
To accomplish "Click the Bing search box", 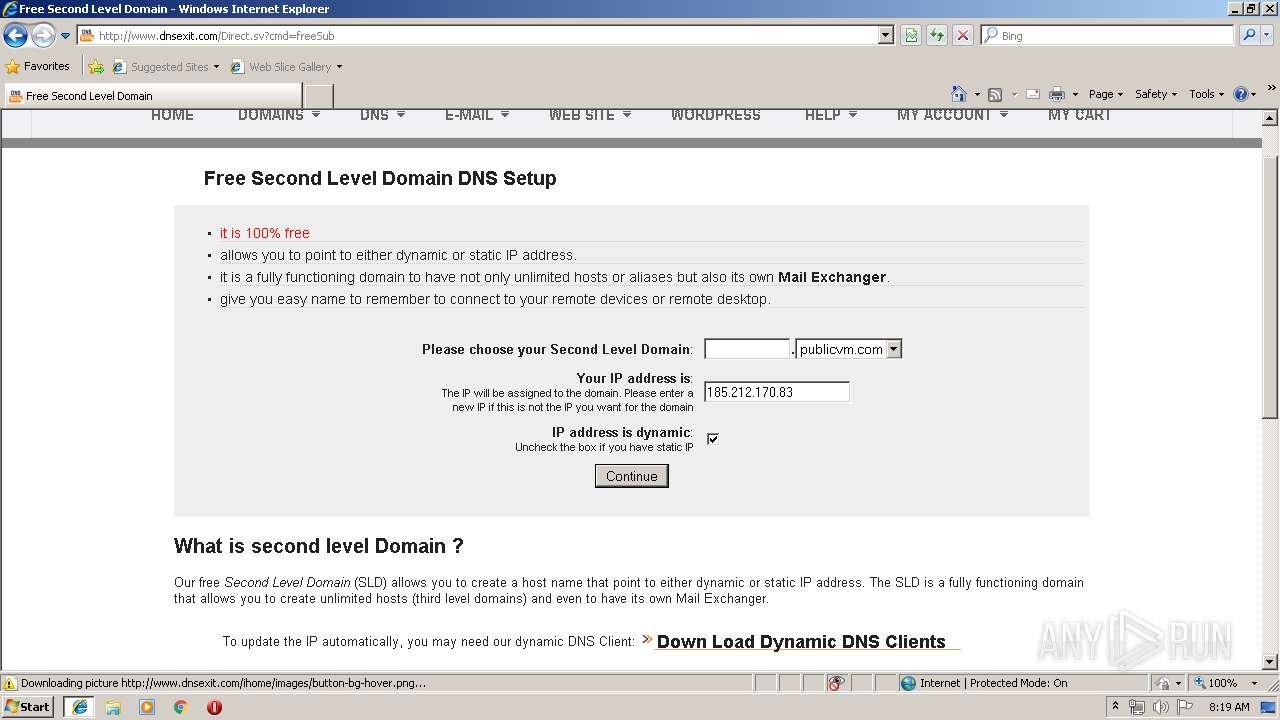I will pos(1107,35).
